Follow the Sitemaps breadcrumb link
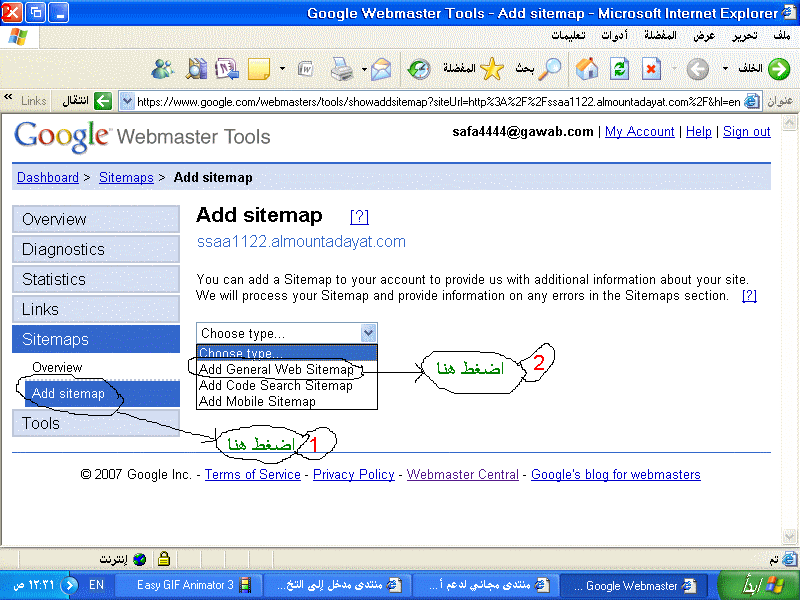Image resolution: width=800 pixels, height=600 pixels. (126, 178)
